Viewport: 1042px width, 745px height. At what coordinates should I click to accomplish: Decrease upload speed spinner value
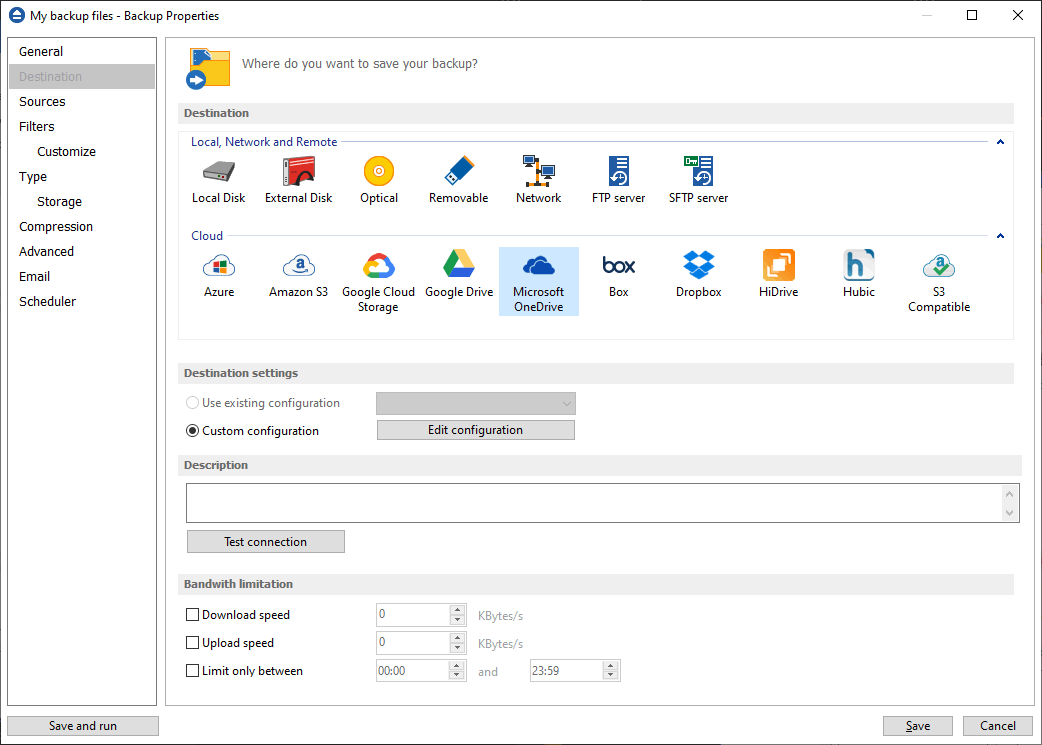tap(457, 648)
